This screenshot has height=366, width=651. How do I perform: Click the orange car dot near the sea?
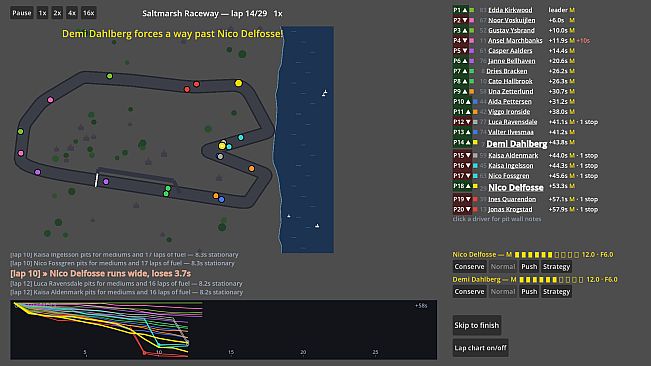coord(251,168)
